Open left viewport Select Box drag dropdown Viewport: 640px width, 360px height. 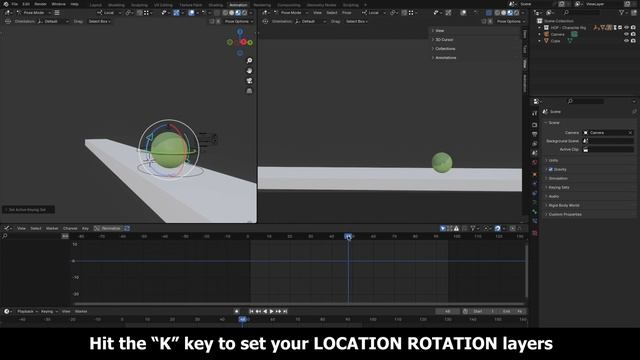click(99, 21)
